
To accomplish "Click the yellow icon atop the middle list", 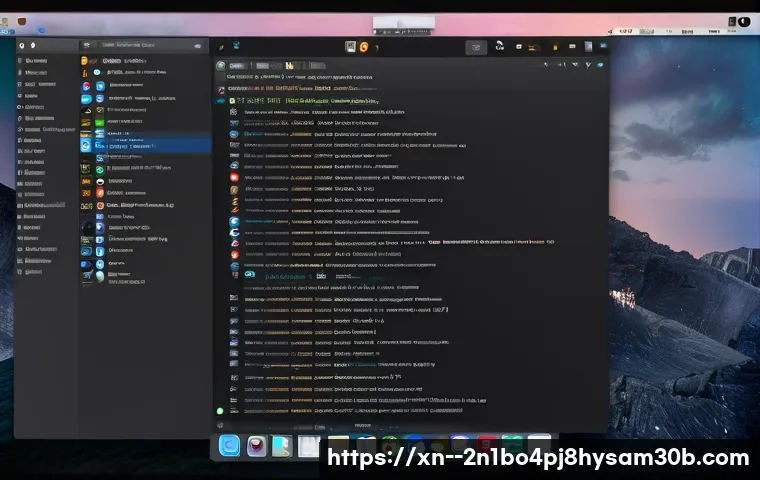I will point(85,61).
